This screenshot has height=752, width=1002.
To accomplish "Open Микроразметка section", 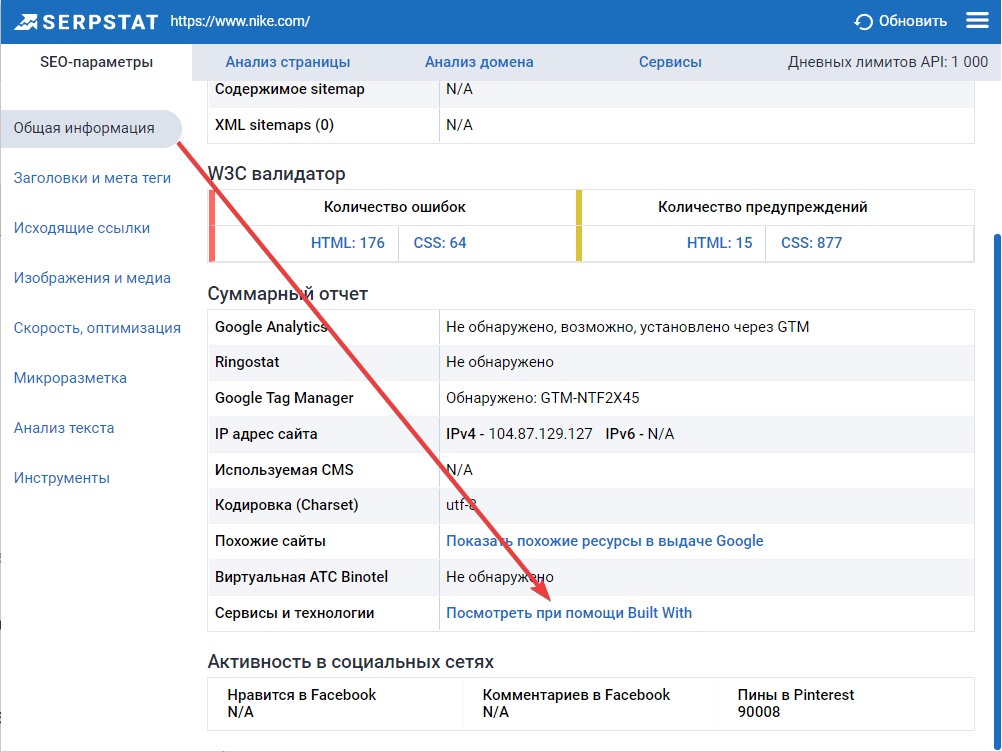I will [x=70, y=378].
